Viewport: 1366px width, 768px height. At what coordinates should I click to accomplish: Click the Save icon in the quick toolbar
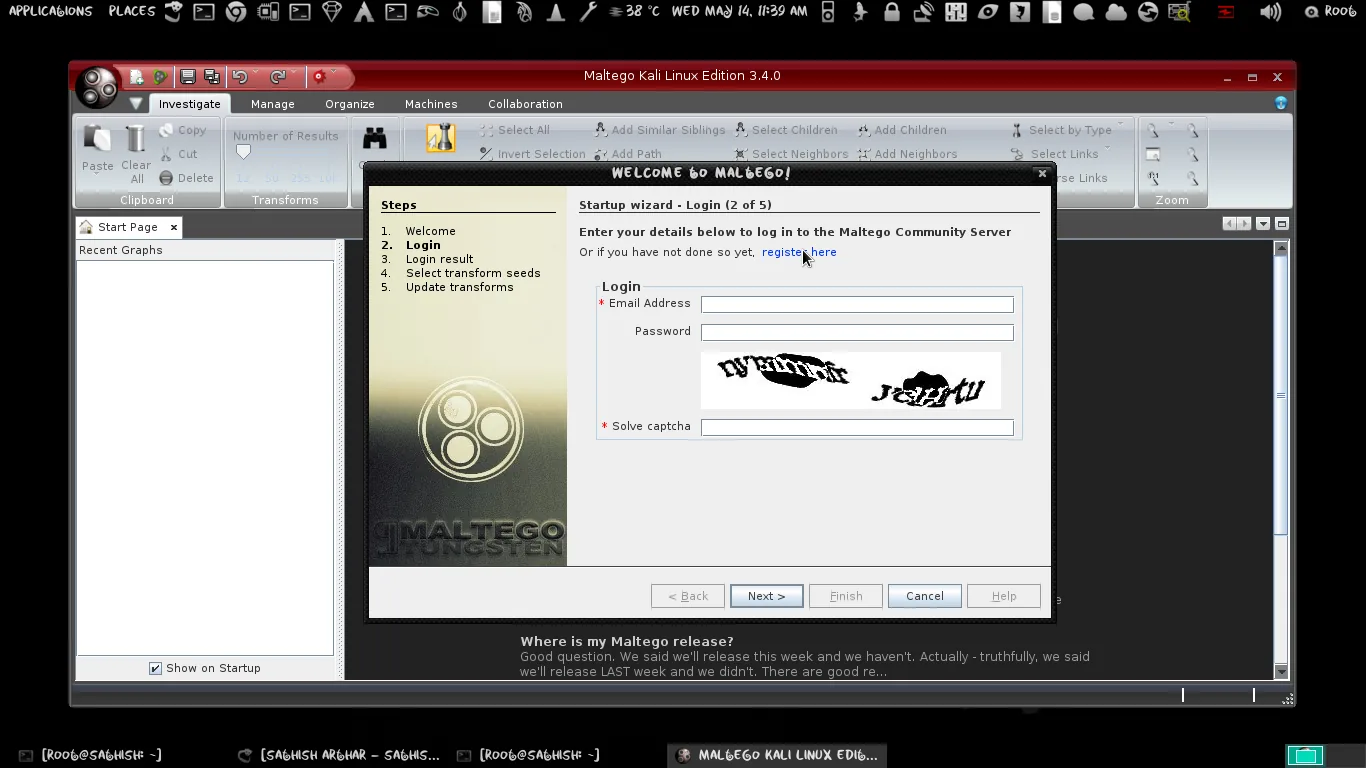pyautogui.click(x=187, y=77)
